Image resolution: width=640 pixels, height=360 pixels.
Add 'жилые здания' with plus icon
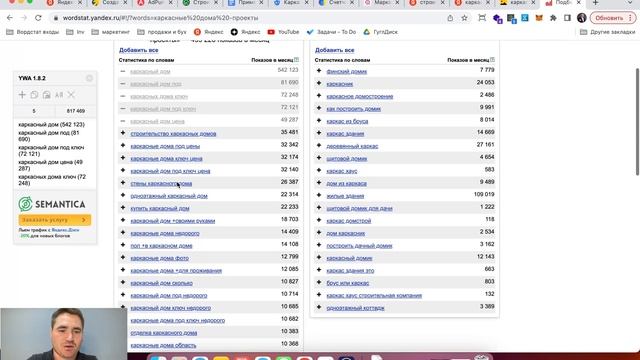(x=319, y=195)
